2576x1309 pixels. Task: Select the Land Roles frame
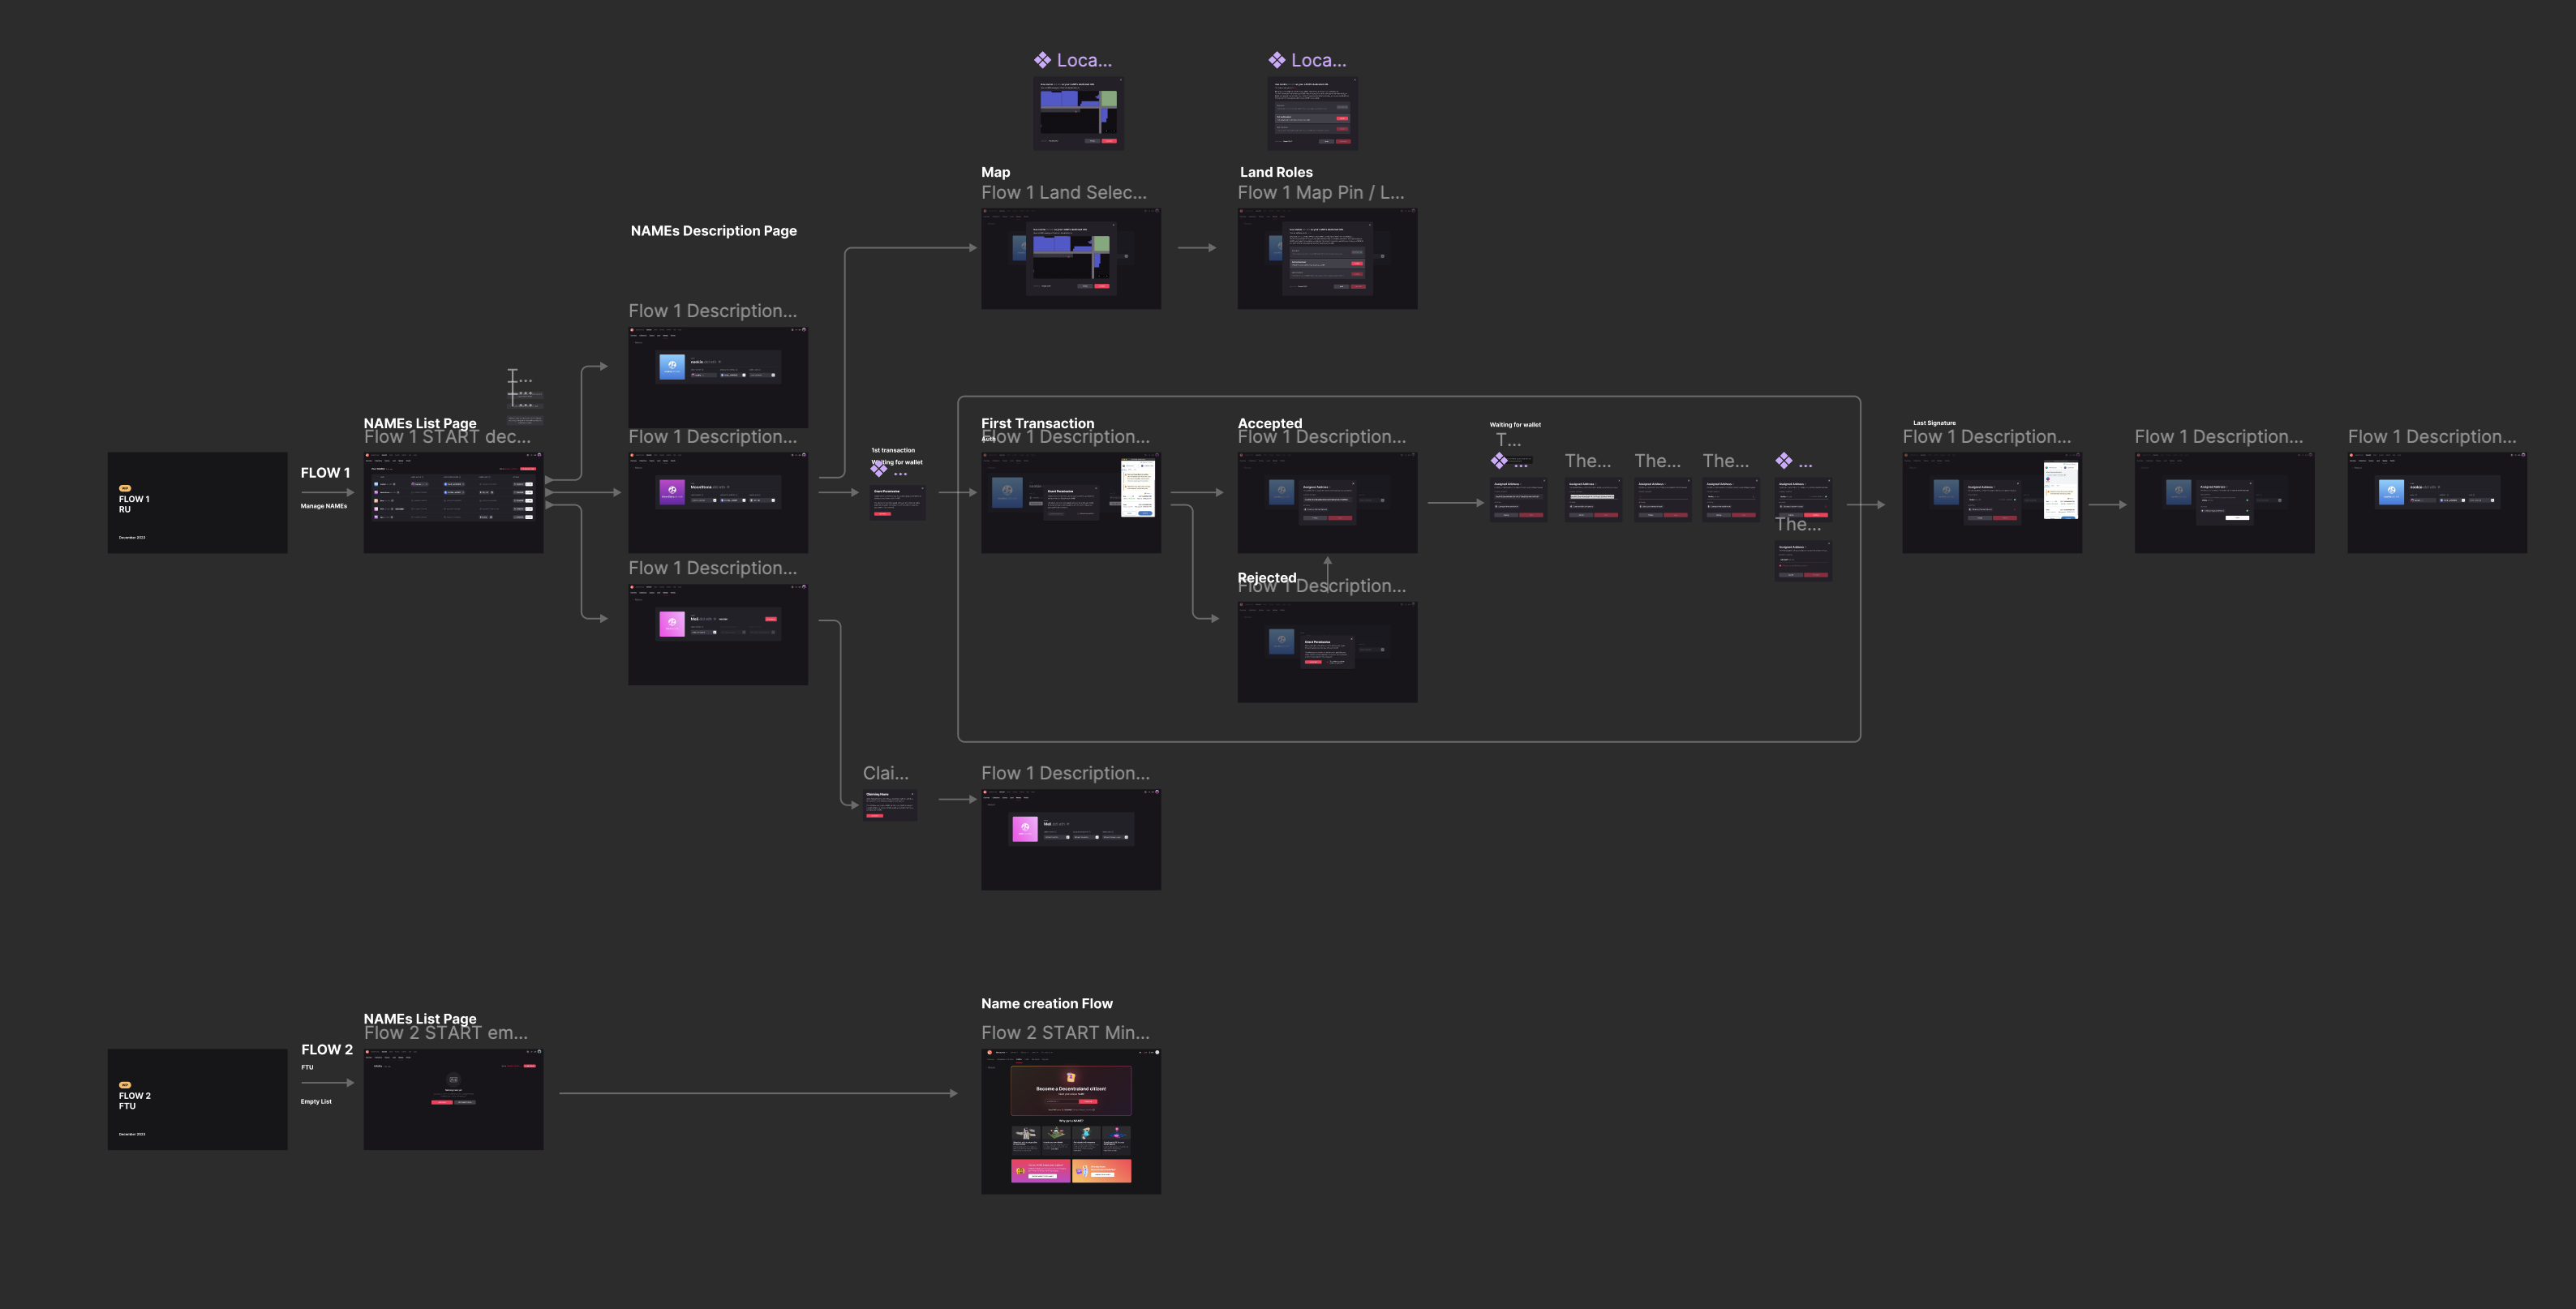[1327, 258]
